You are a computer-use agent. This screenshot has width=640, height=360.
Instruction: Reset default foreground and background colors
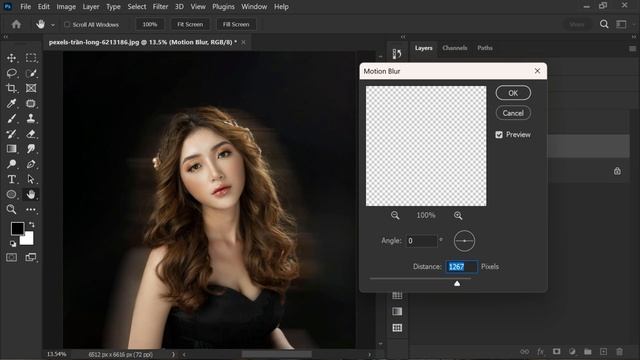(x=13, y=244)
